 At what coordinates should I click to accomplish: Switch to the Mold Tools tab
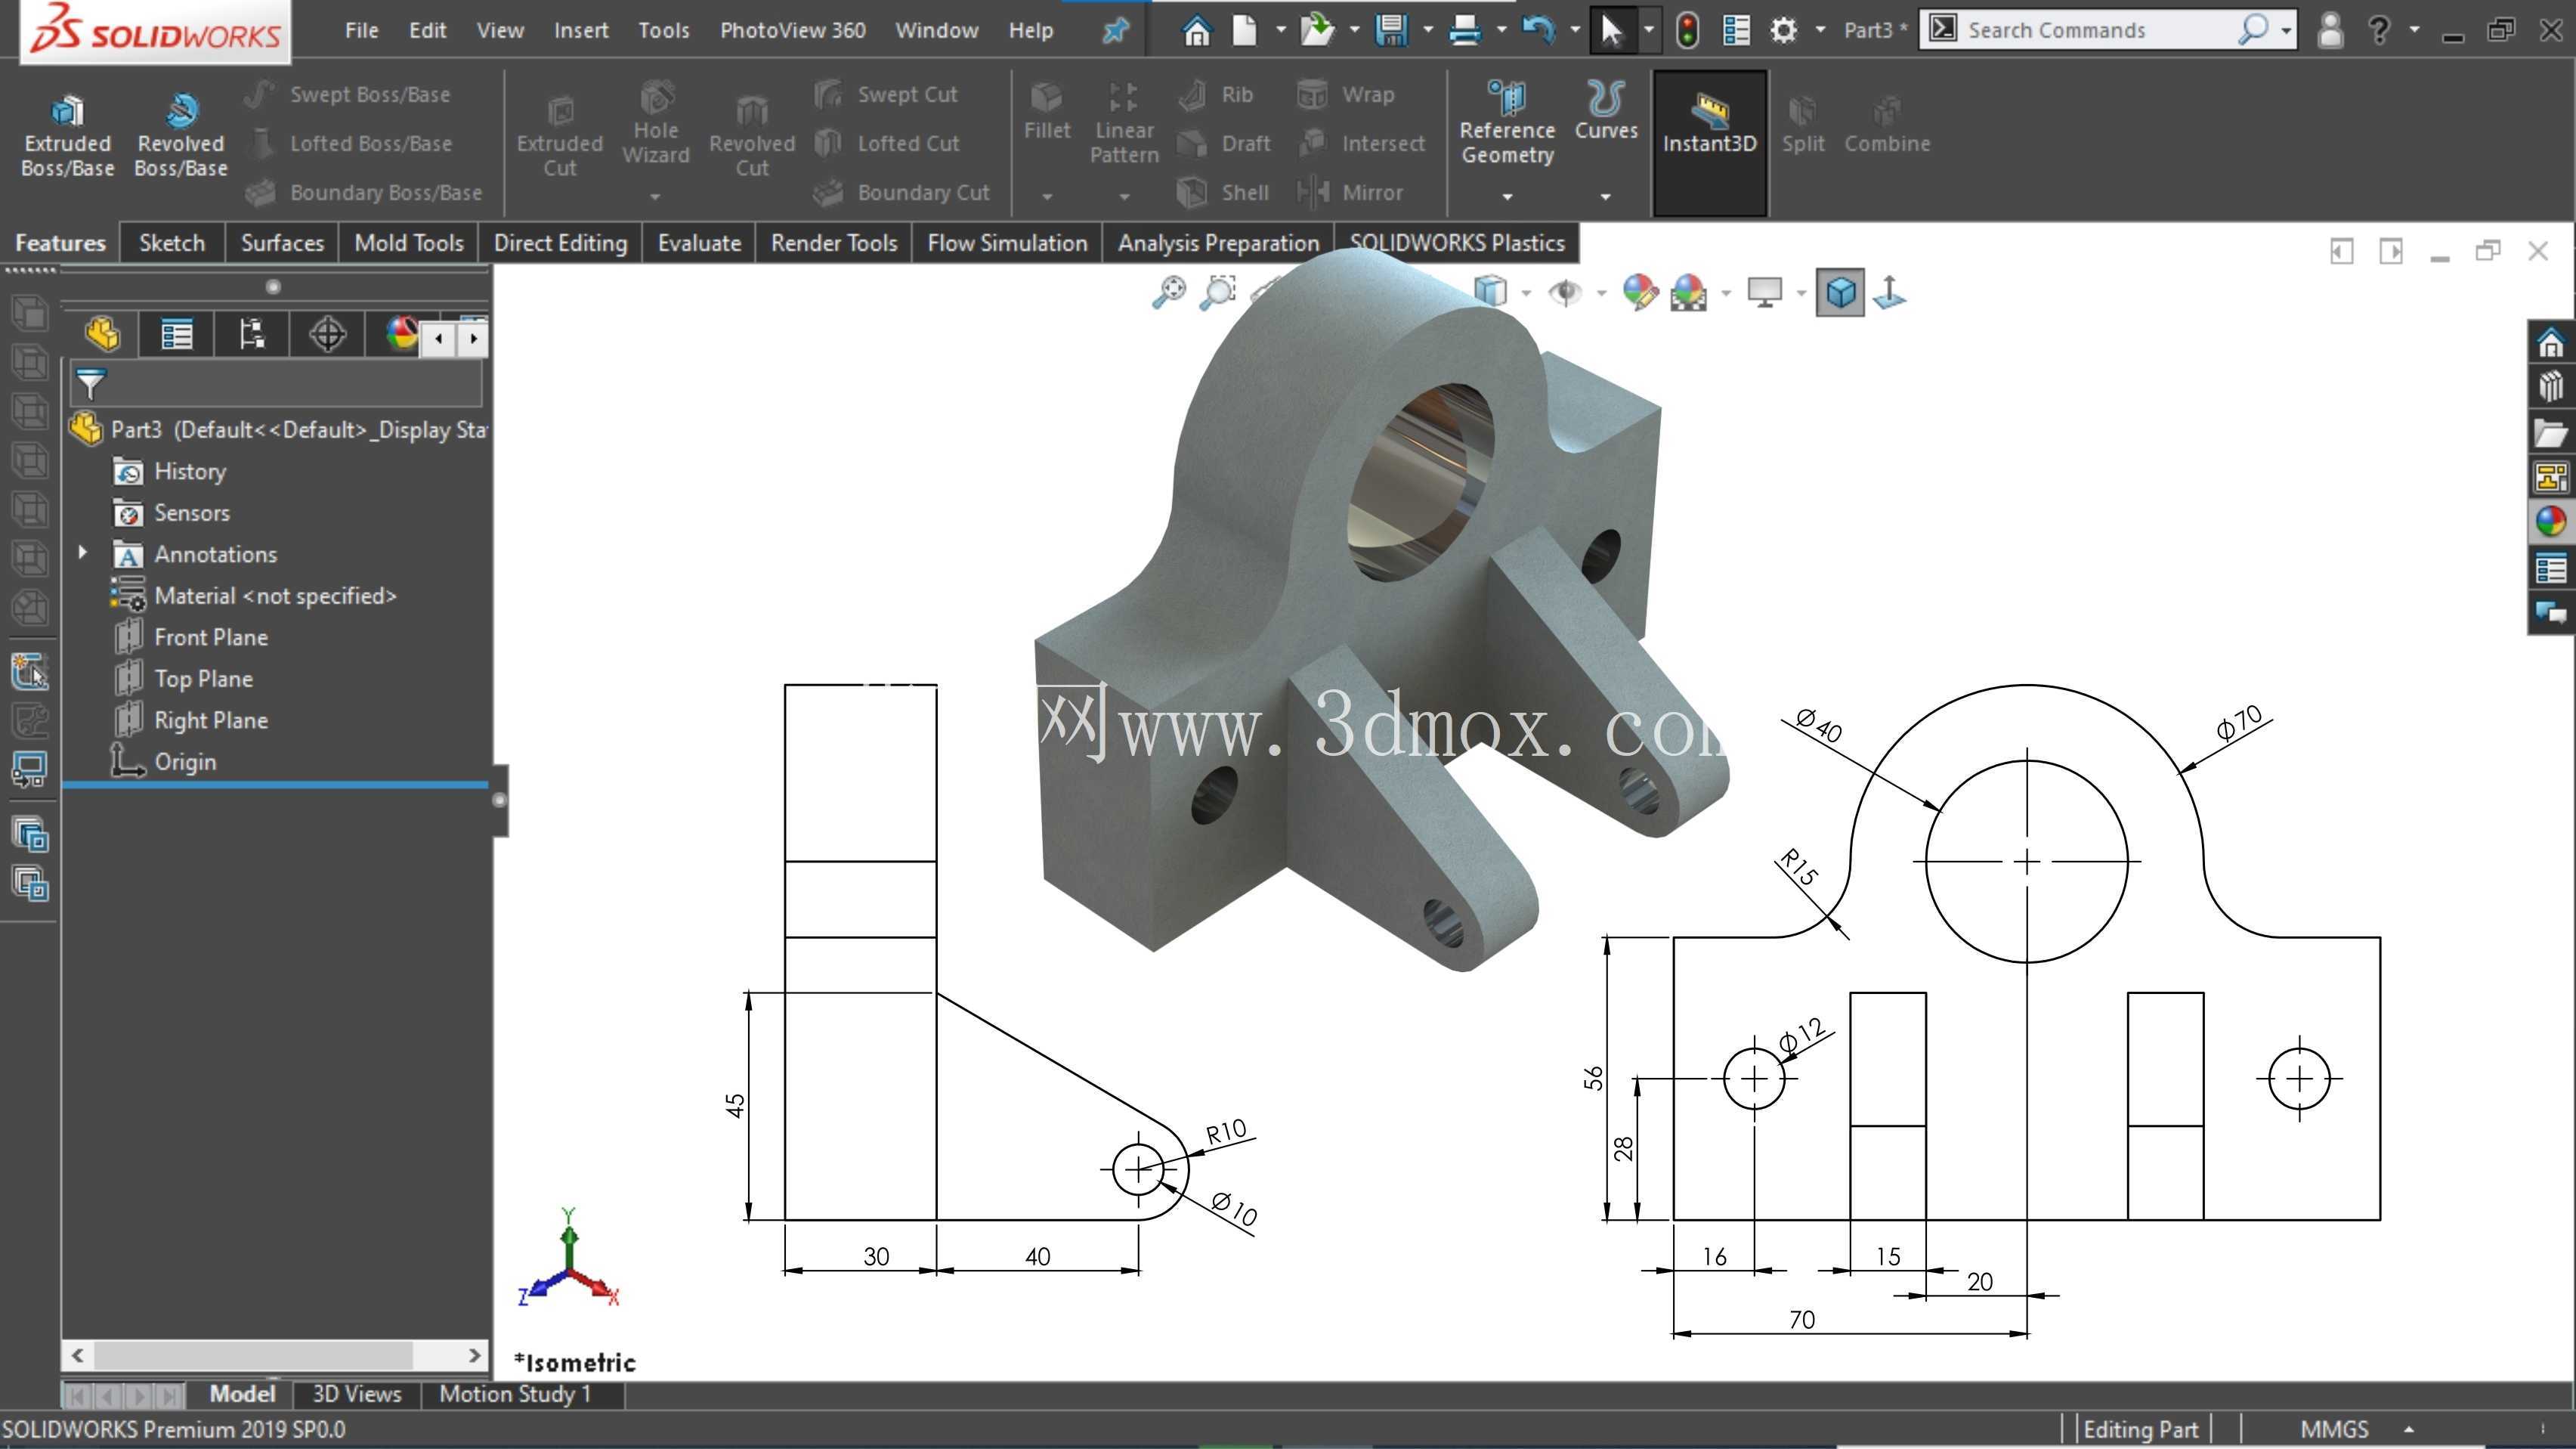point(409,243)
